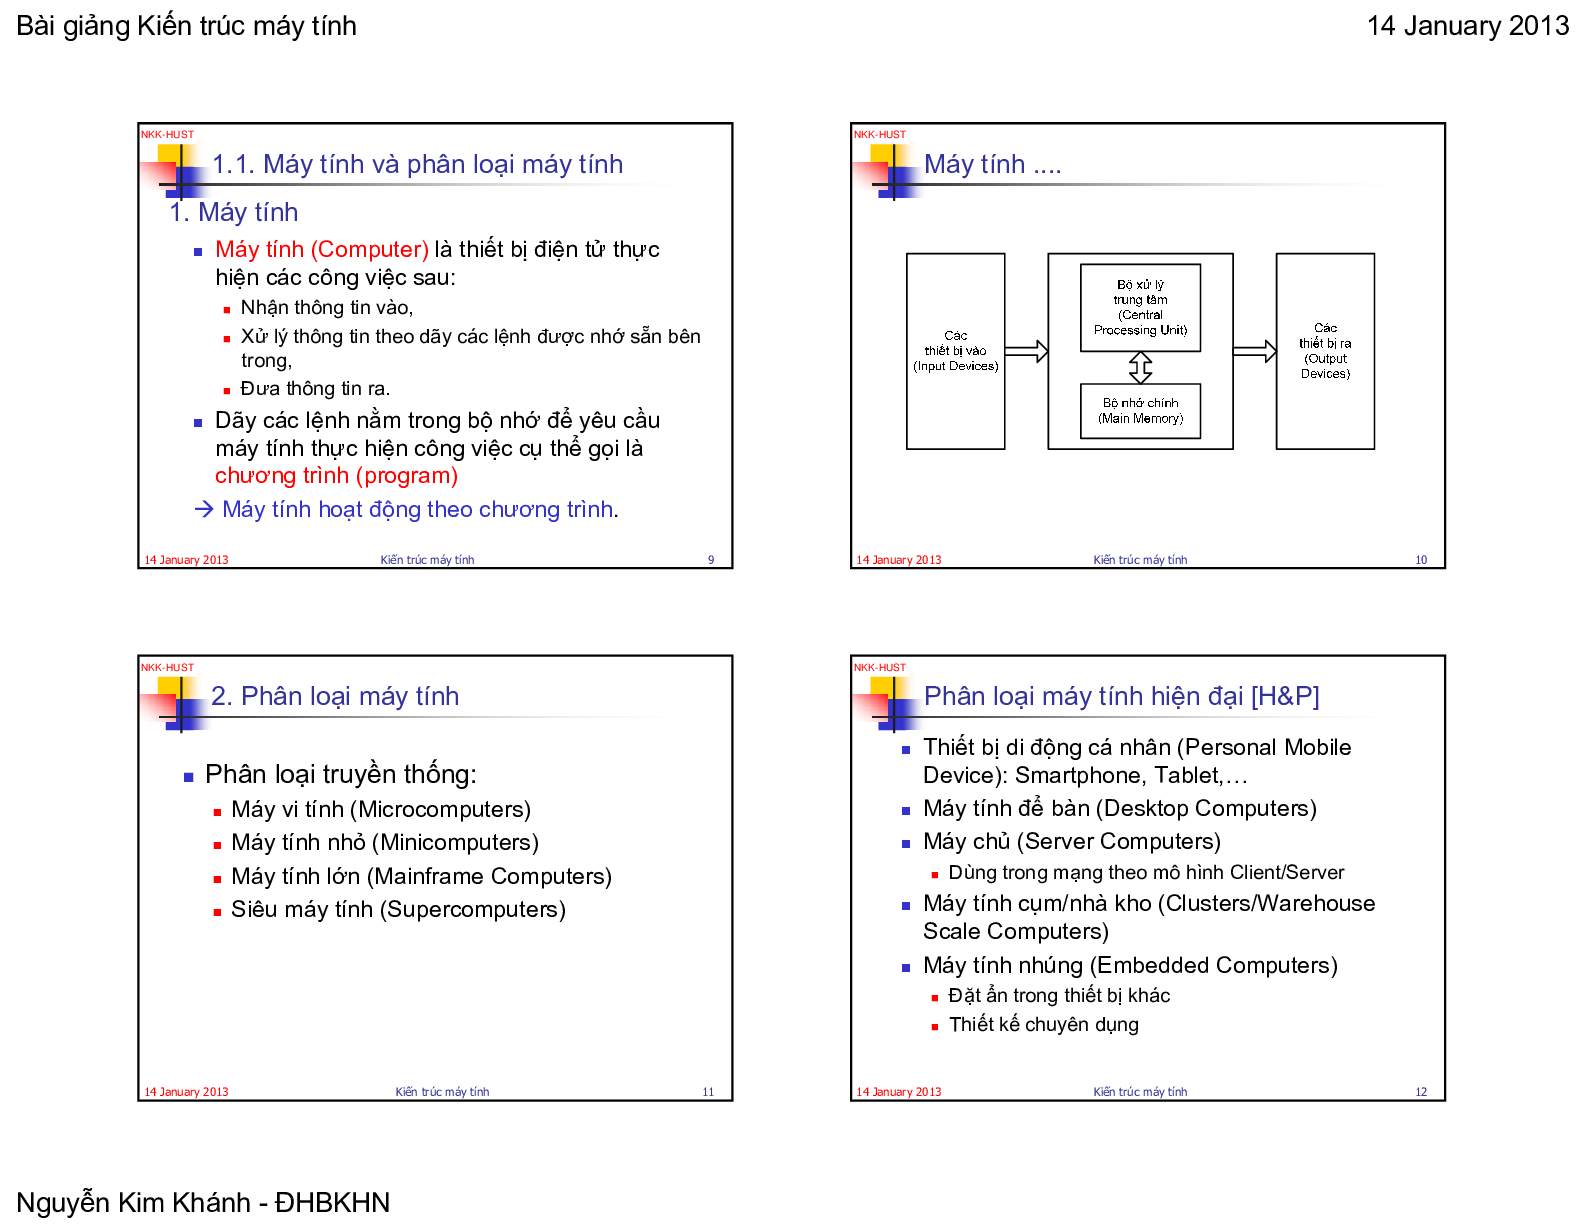Click 'Máy tính nhúng (Embedded Computers)'

(x=1130, y=965)
